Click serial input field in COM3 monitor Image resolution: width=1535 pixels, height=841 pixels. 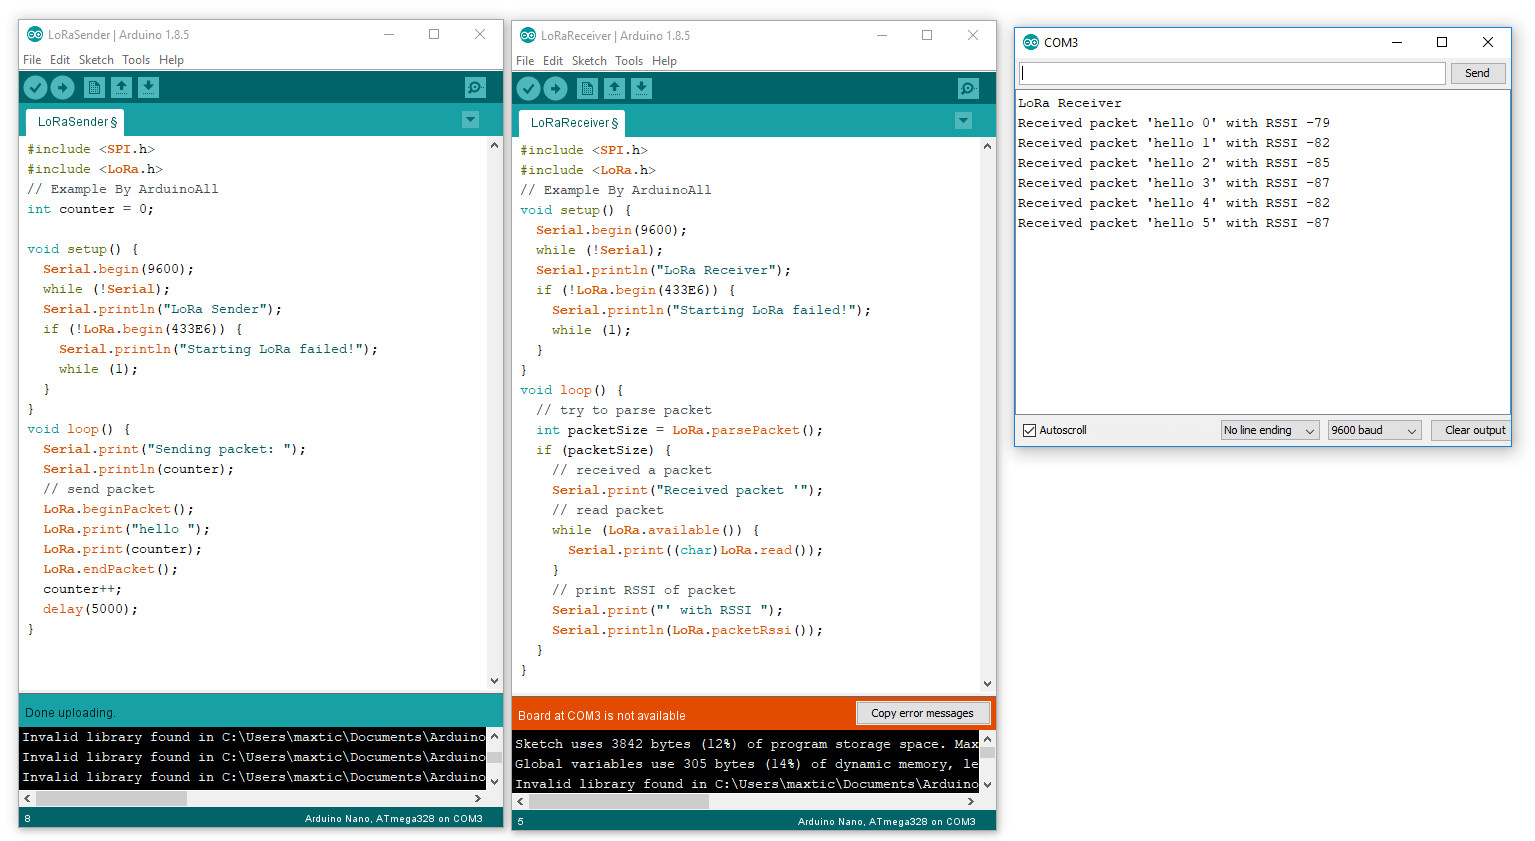(1232, 73)
